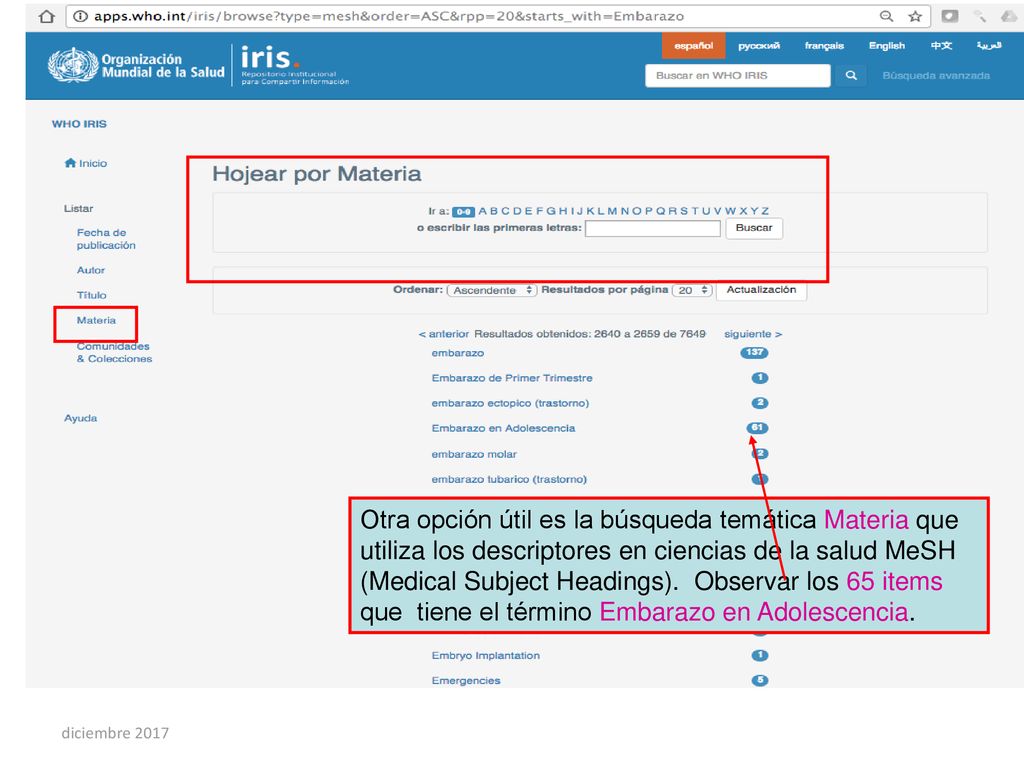Click the search magnifier button in header
Image resolution: width=1024 pixels, height=768 pixels.
(851, 76)
